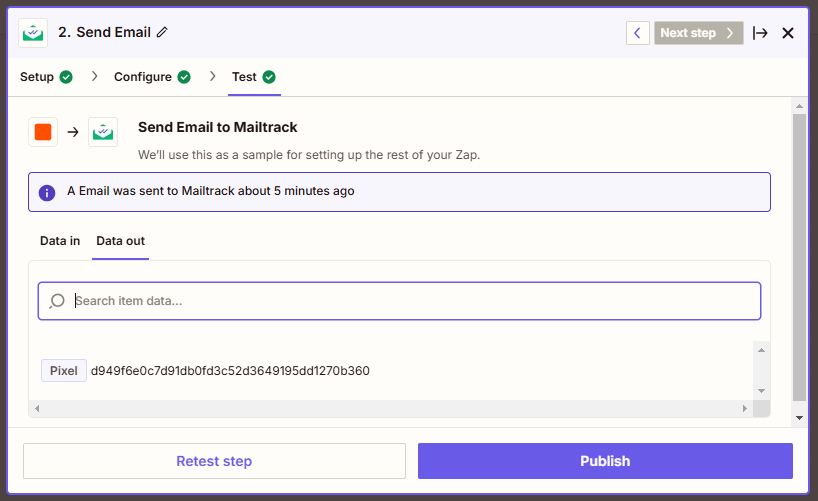Click the Mailtrack icon beside Send Email title
The image size is (818, 501).
tap(103, 132)
